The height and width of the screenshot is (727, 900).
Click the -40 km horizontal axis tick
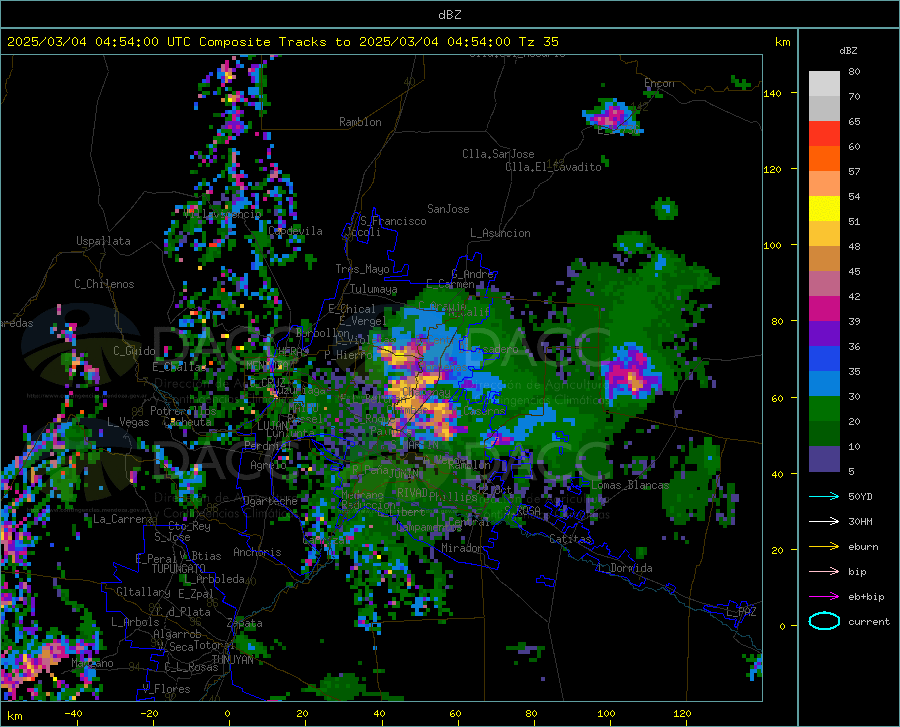point(73,714)
